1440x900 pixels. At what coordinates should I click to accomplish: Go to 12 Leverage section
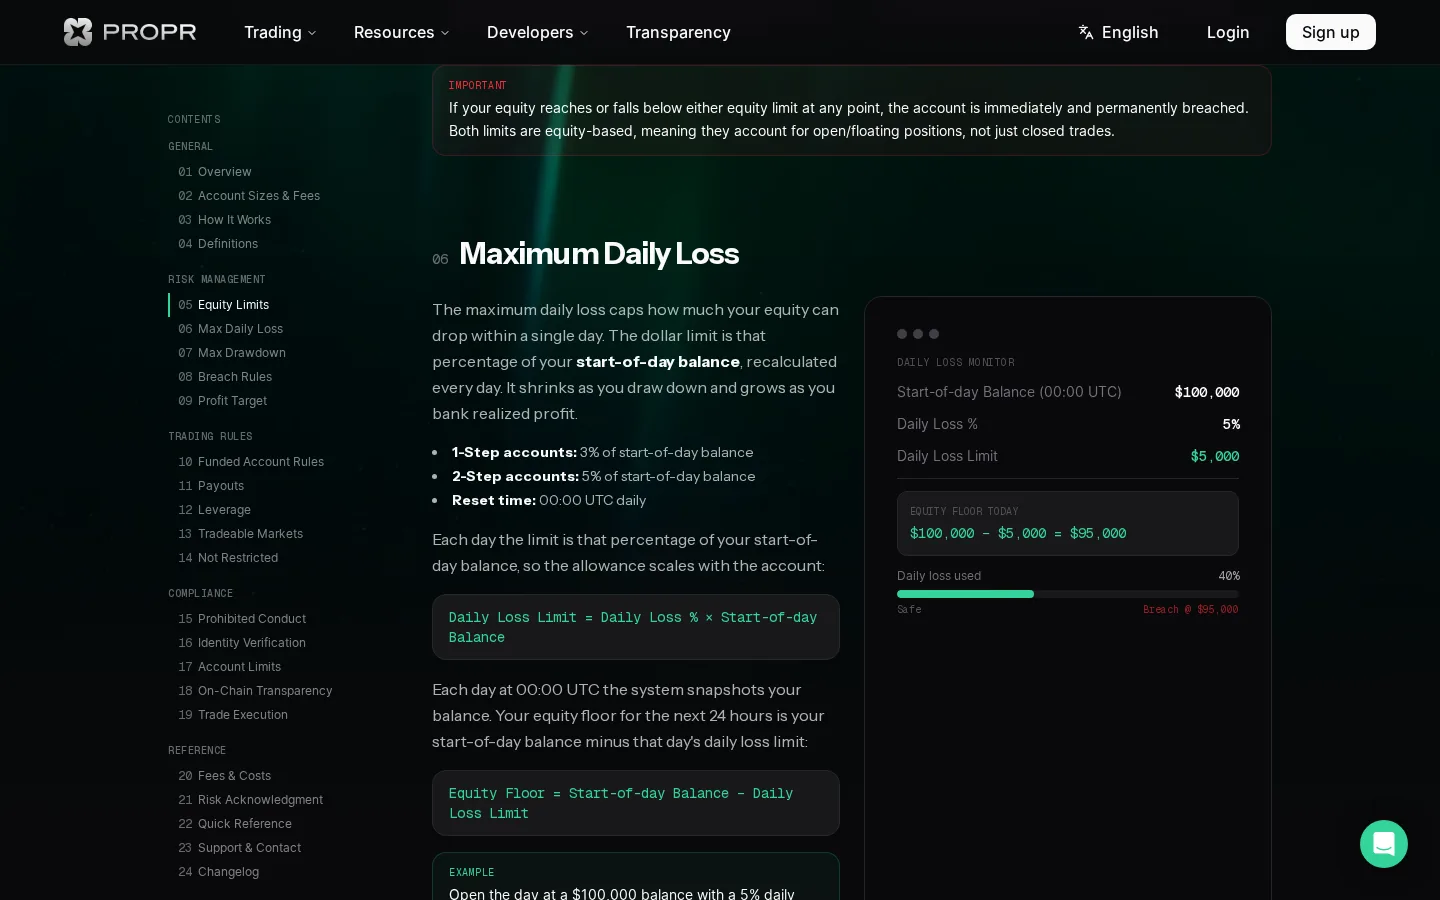click(215, 510)
